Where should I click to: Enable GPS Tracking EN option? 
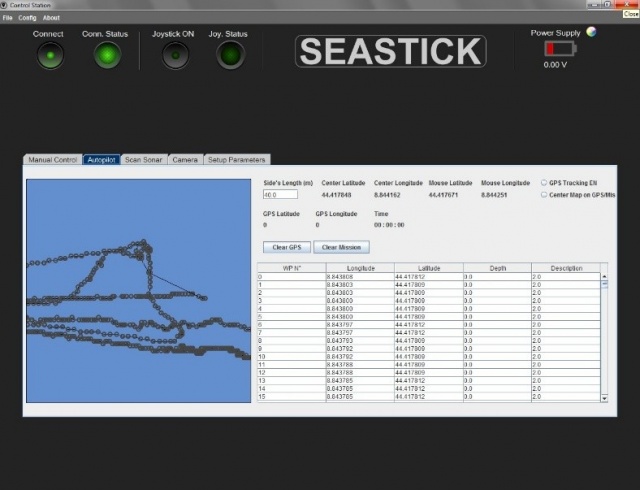[543, 183]
